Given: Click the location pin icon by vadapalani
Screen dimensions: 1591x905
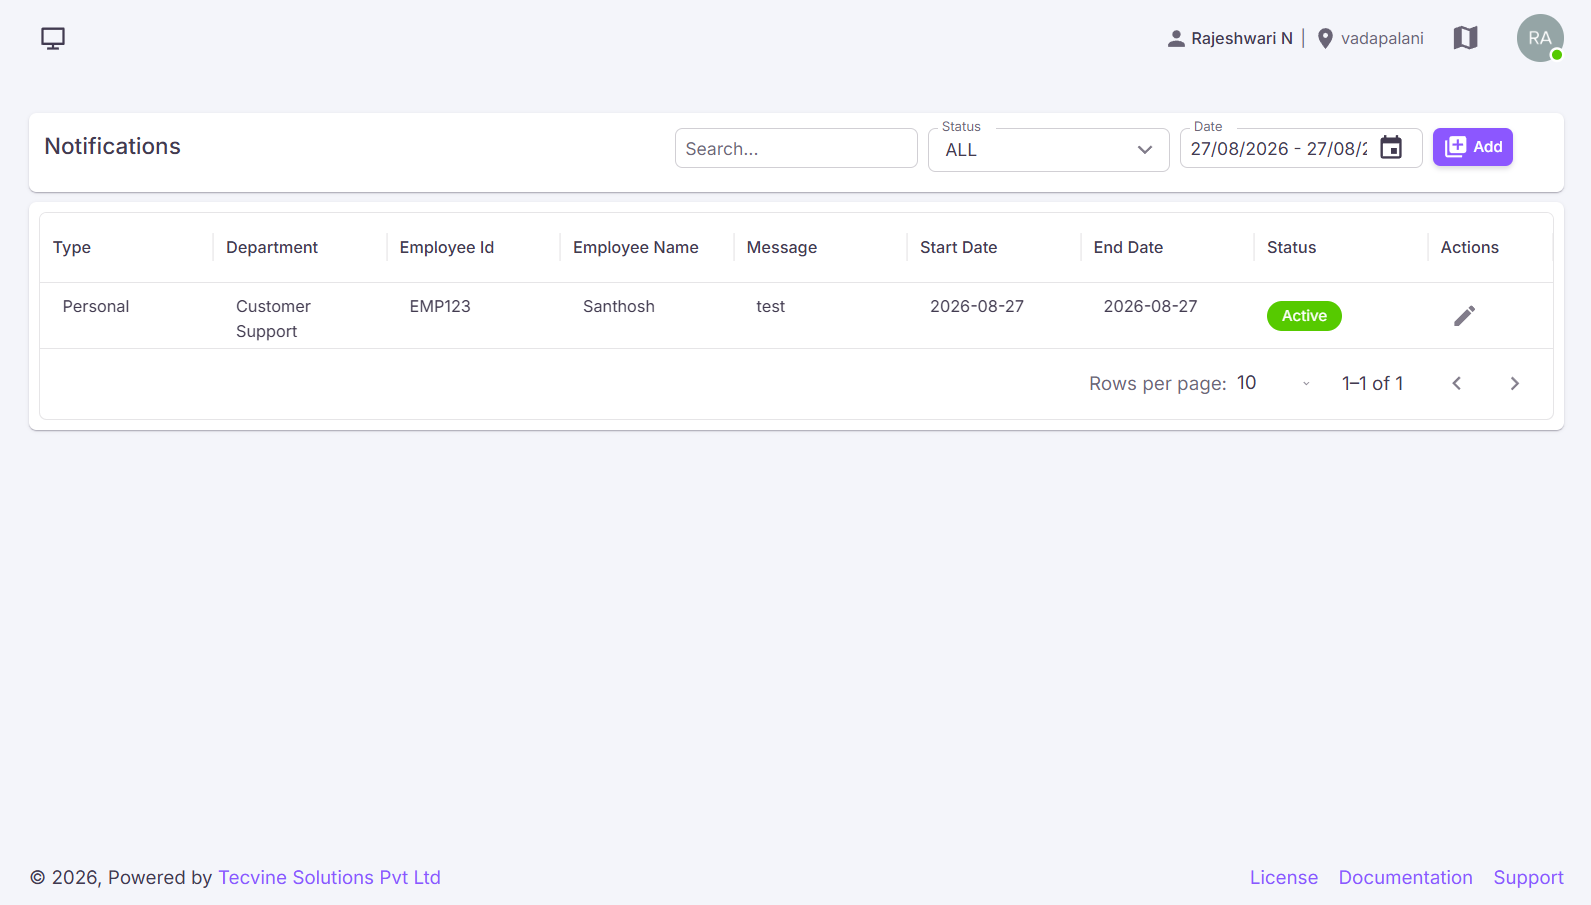Looking at the screenshot, I should pyautogui.click(x=1325, y=38).
